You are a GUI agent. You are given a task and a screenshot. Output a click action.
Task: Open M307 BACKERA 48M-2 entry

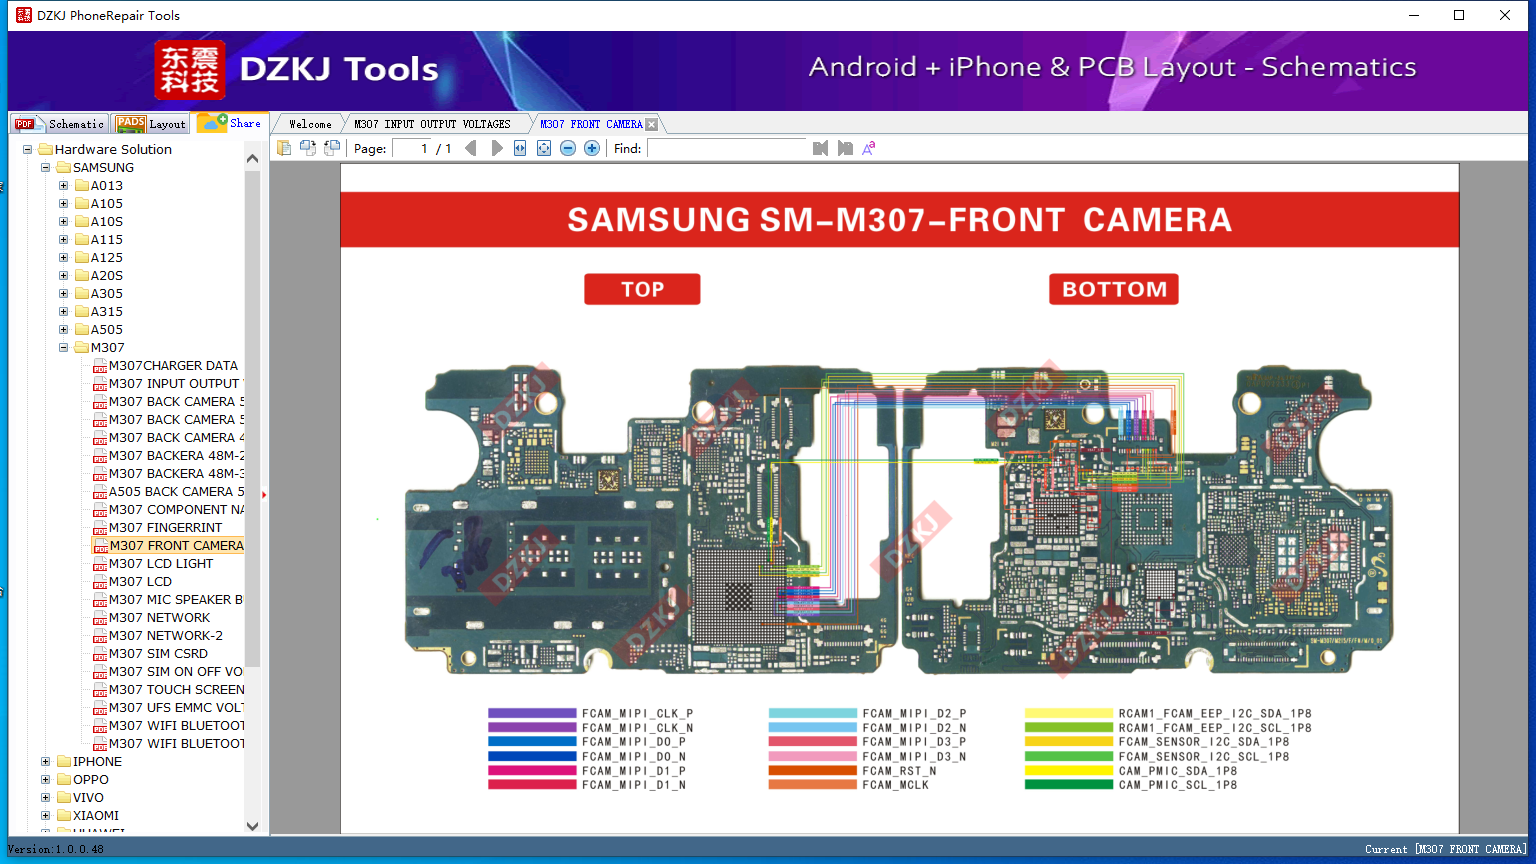click(x=177, y=456)
